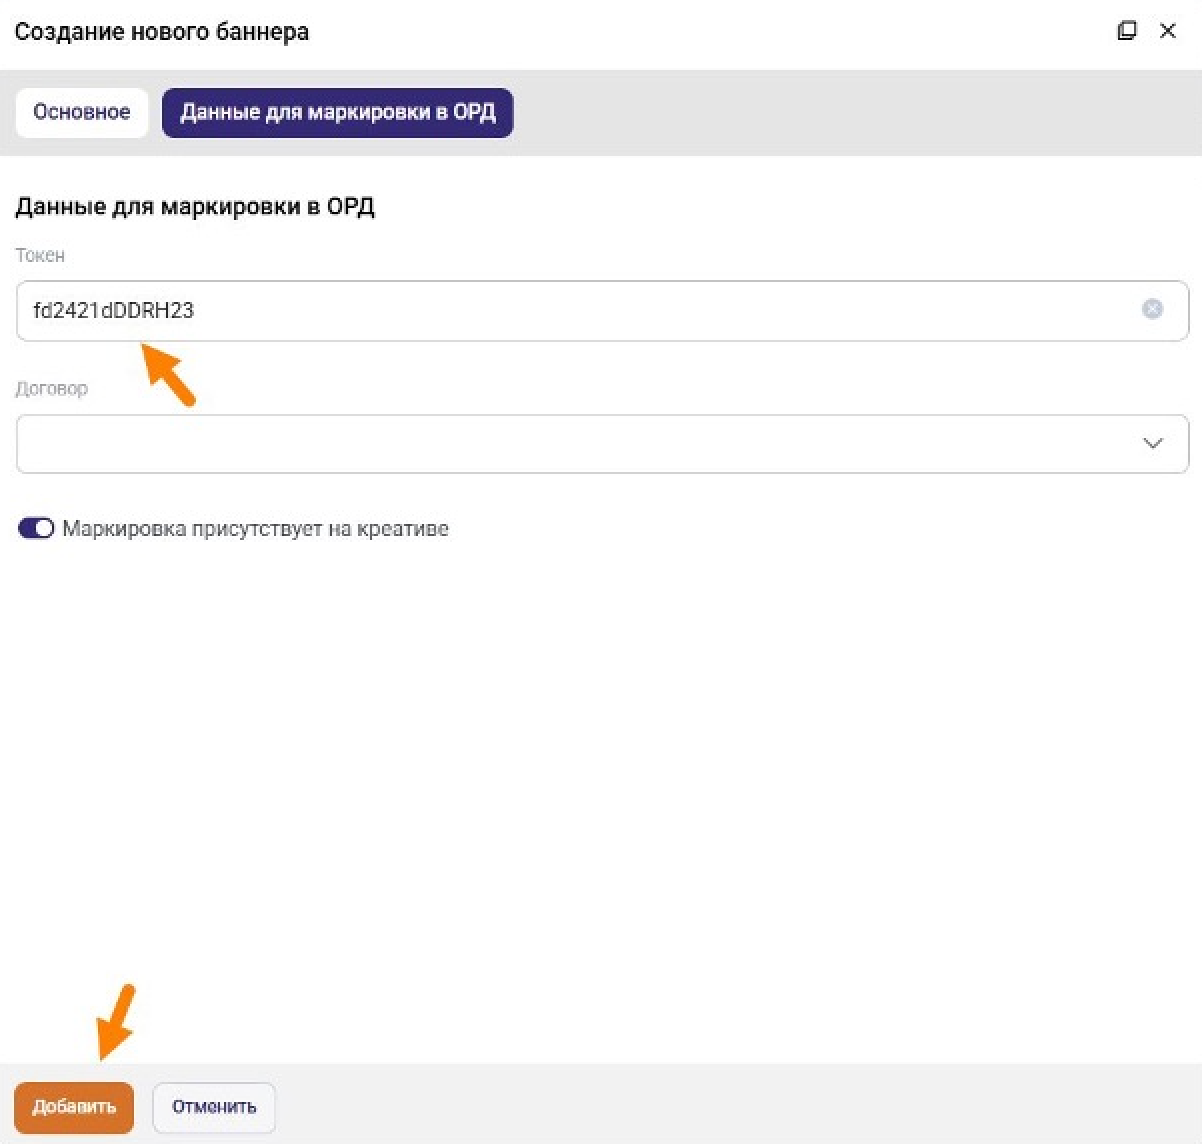
Task: Click the token value fd2421dDDRH23
Action: click(113, 310)
